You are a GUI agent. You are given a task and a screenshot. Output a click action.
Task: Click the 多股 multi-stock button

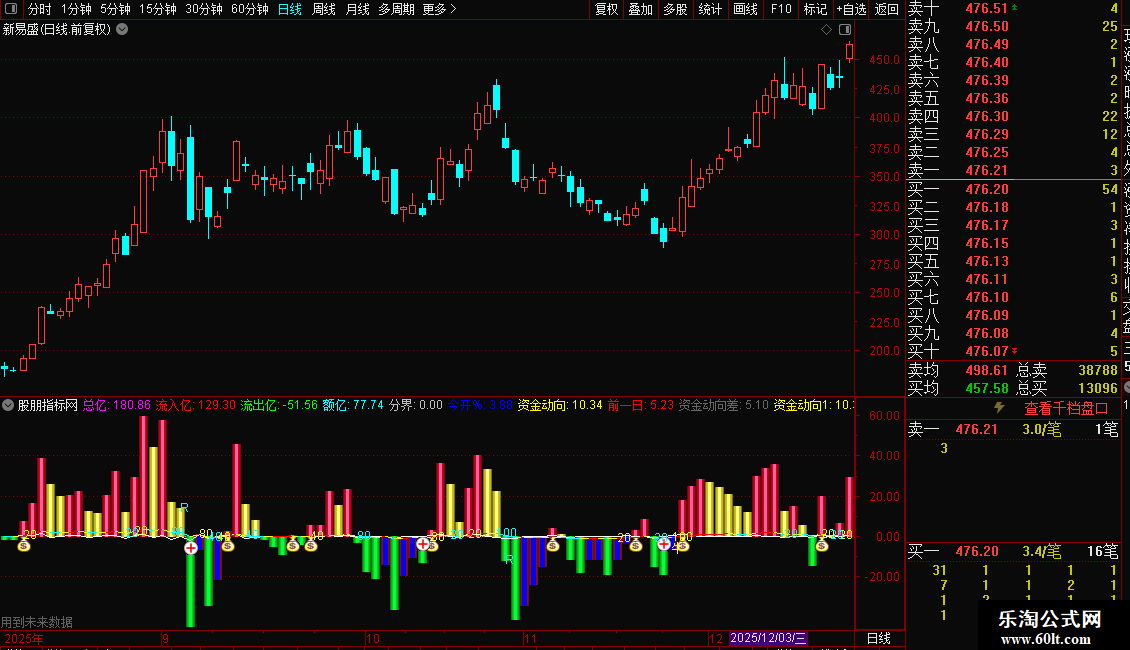point(675,9)
